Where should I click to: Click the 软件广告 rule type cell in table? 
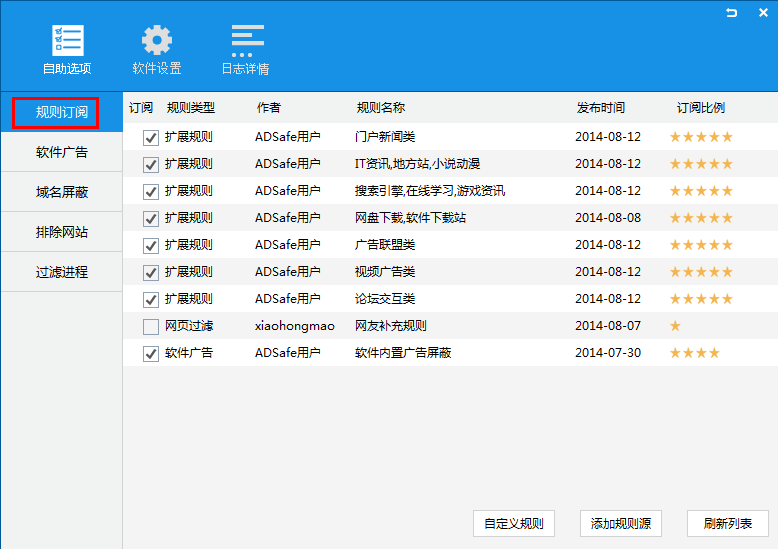(189, 352)
